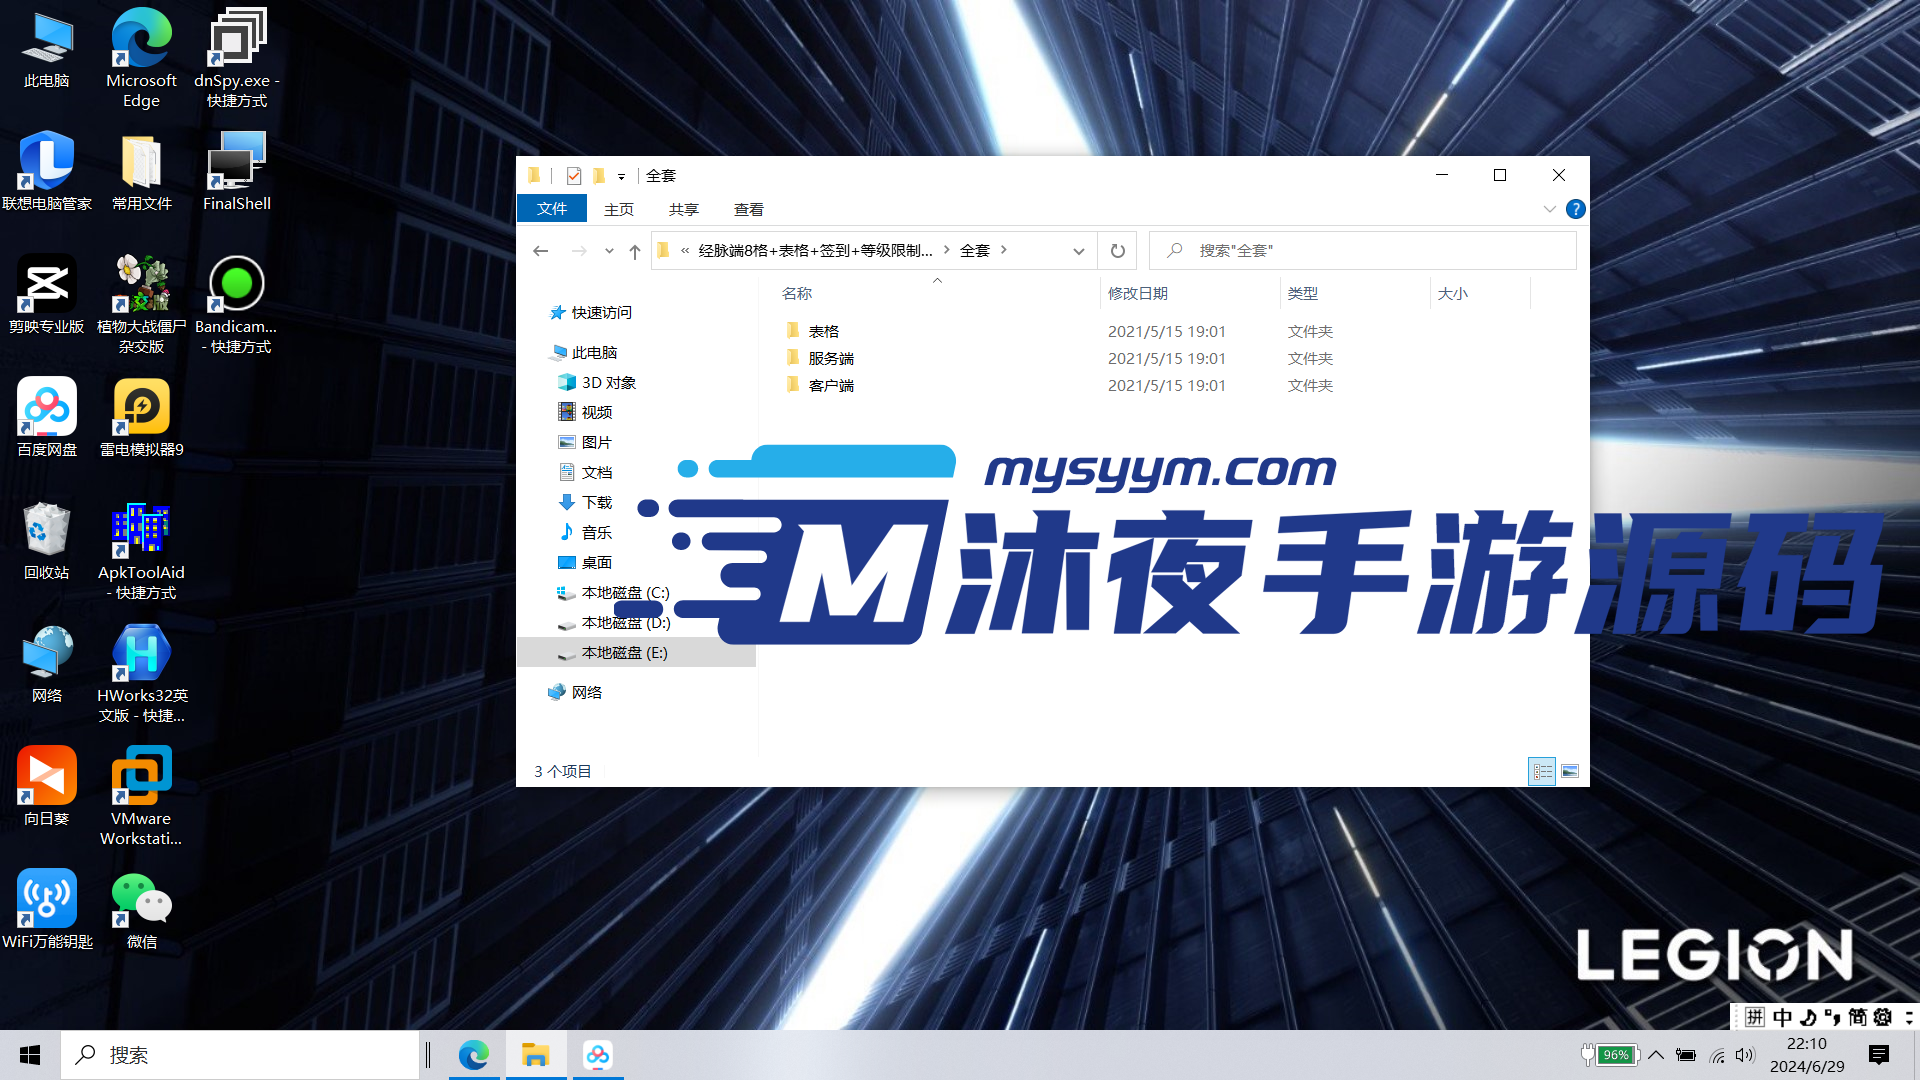Open the volume control slider
The image size is (1920, 1080).
tap(1745, 1054)
